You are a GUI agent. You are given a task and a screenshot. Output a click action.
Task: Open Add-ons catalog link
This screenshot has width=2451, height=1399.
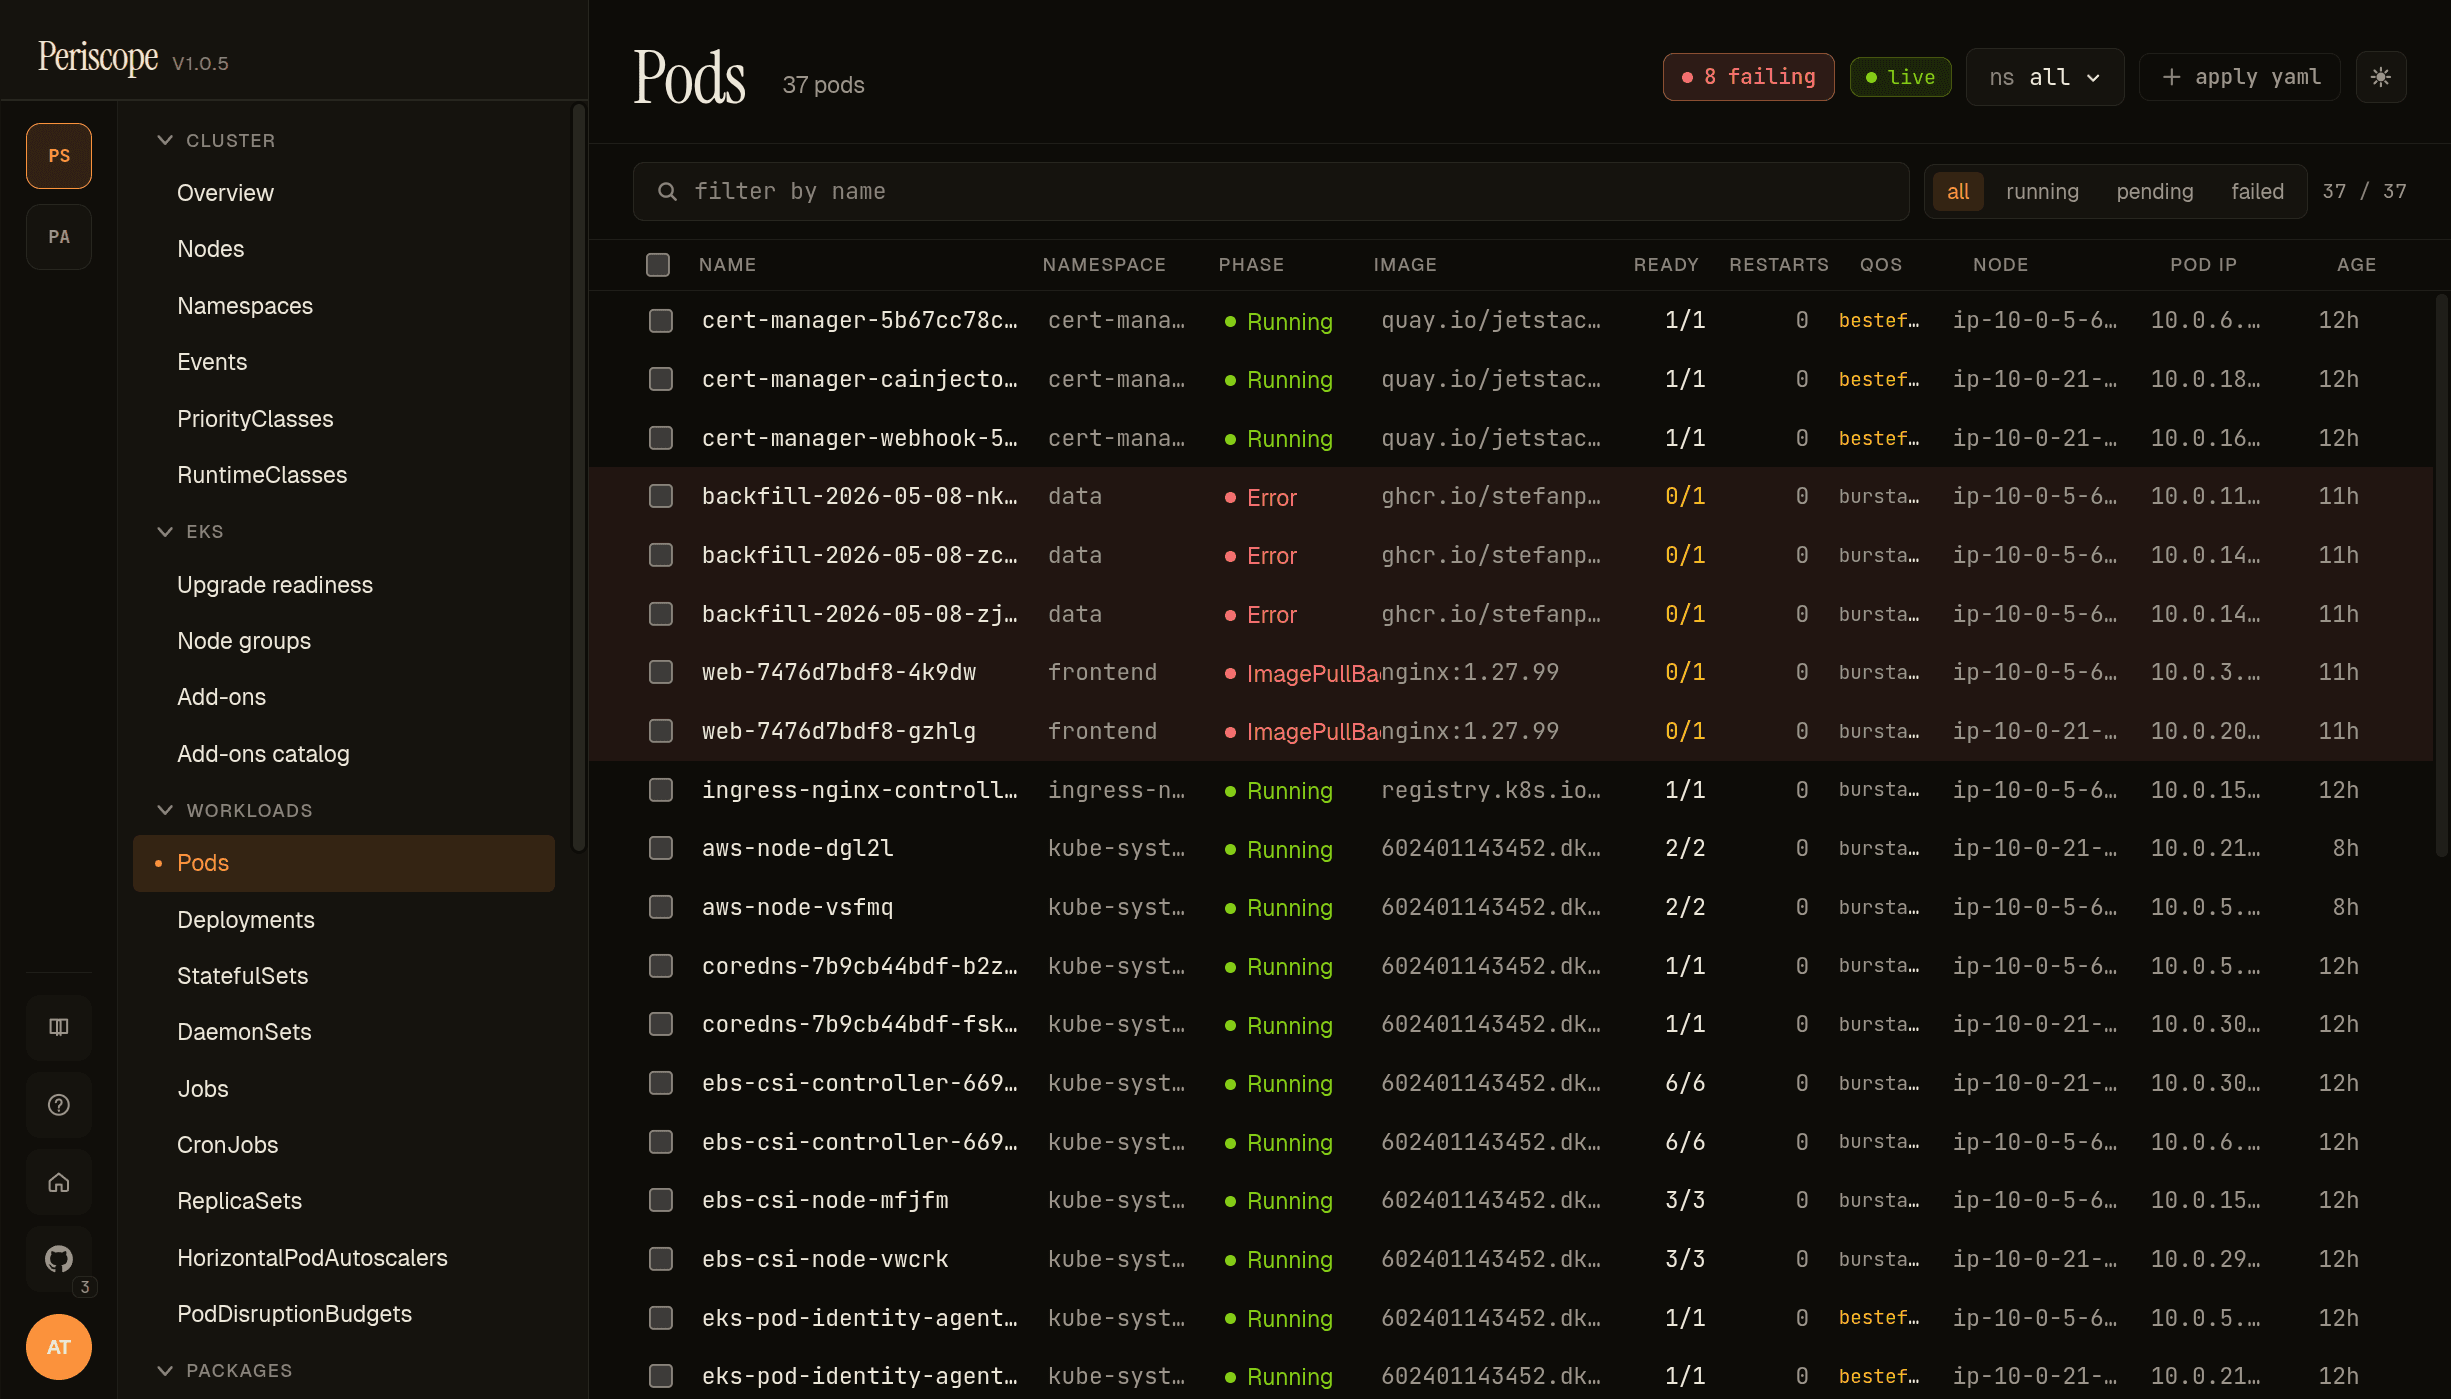(263, 754)
